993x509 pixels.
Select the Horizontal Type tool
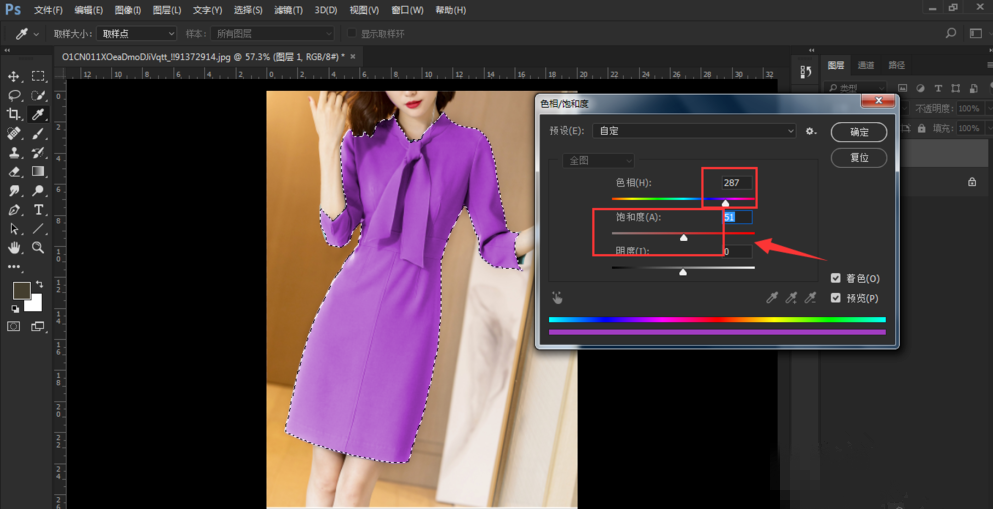point(39,210)
